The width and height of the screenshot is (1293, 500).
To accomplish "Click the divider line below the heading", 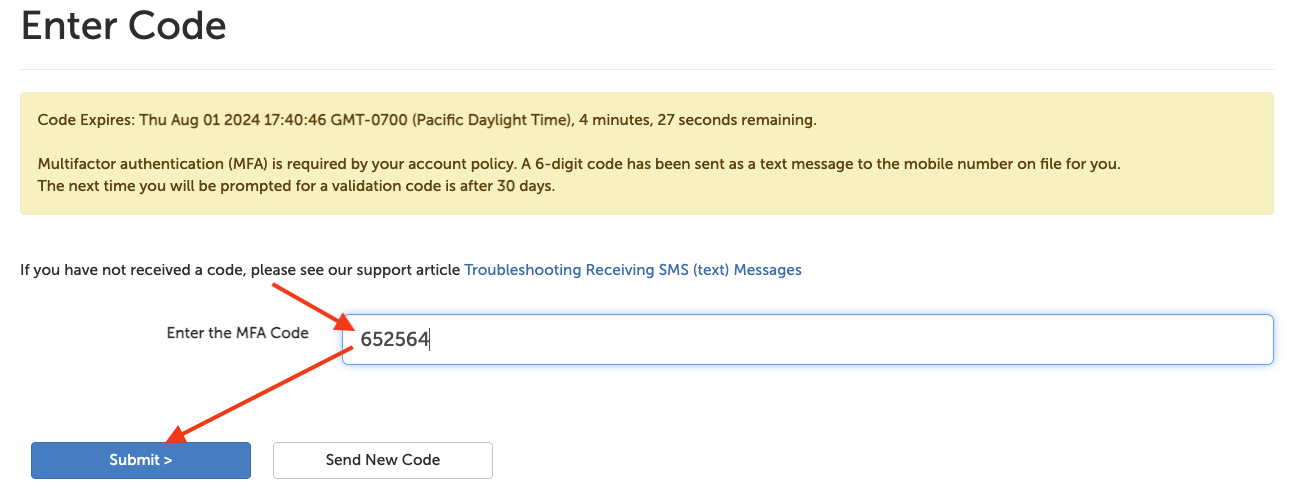I will coord(646,69).
